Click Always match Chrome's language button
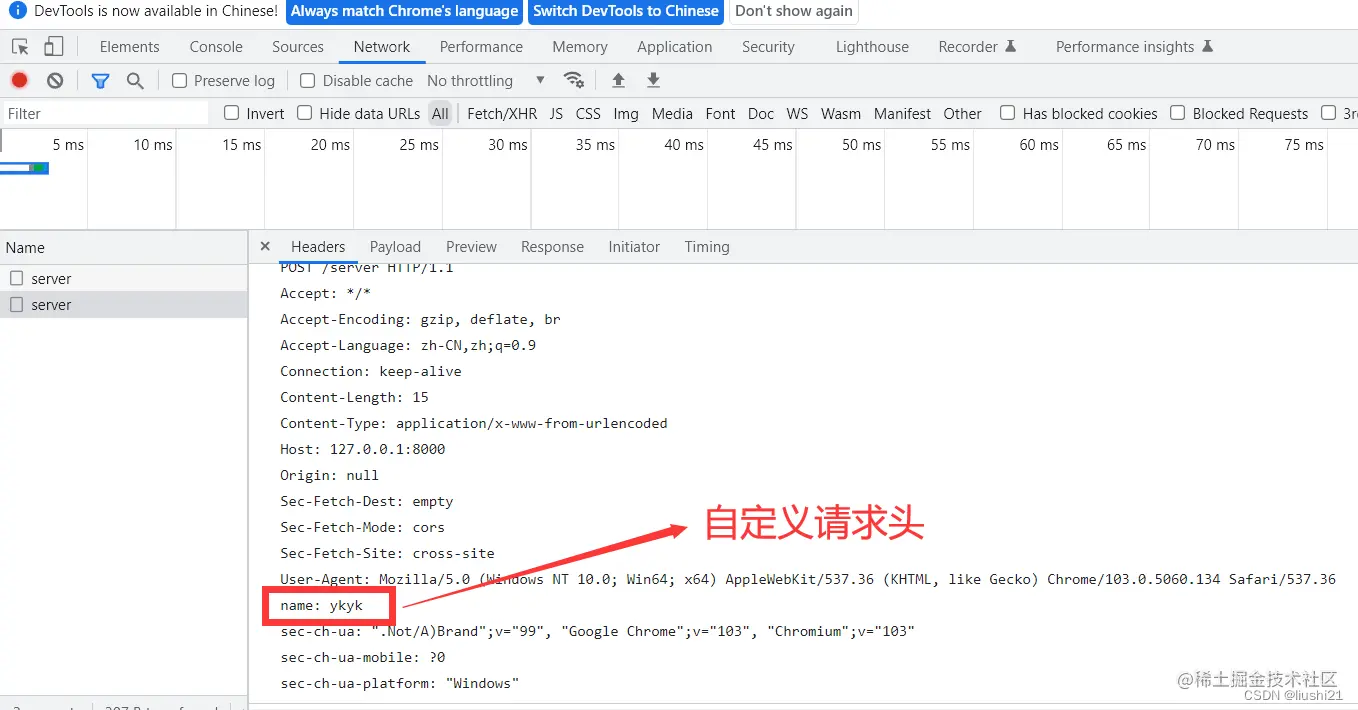Viewport: 1358px width, 710px height. [404, 11]
